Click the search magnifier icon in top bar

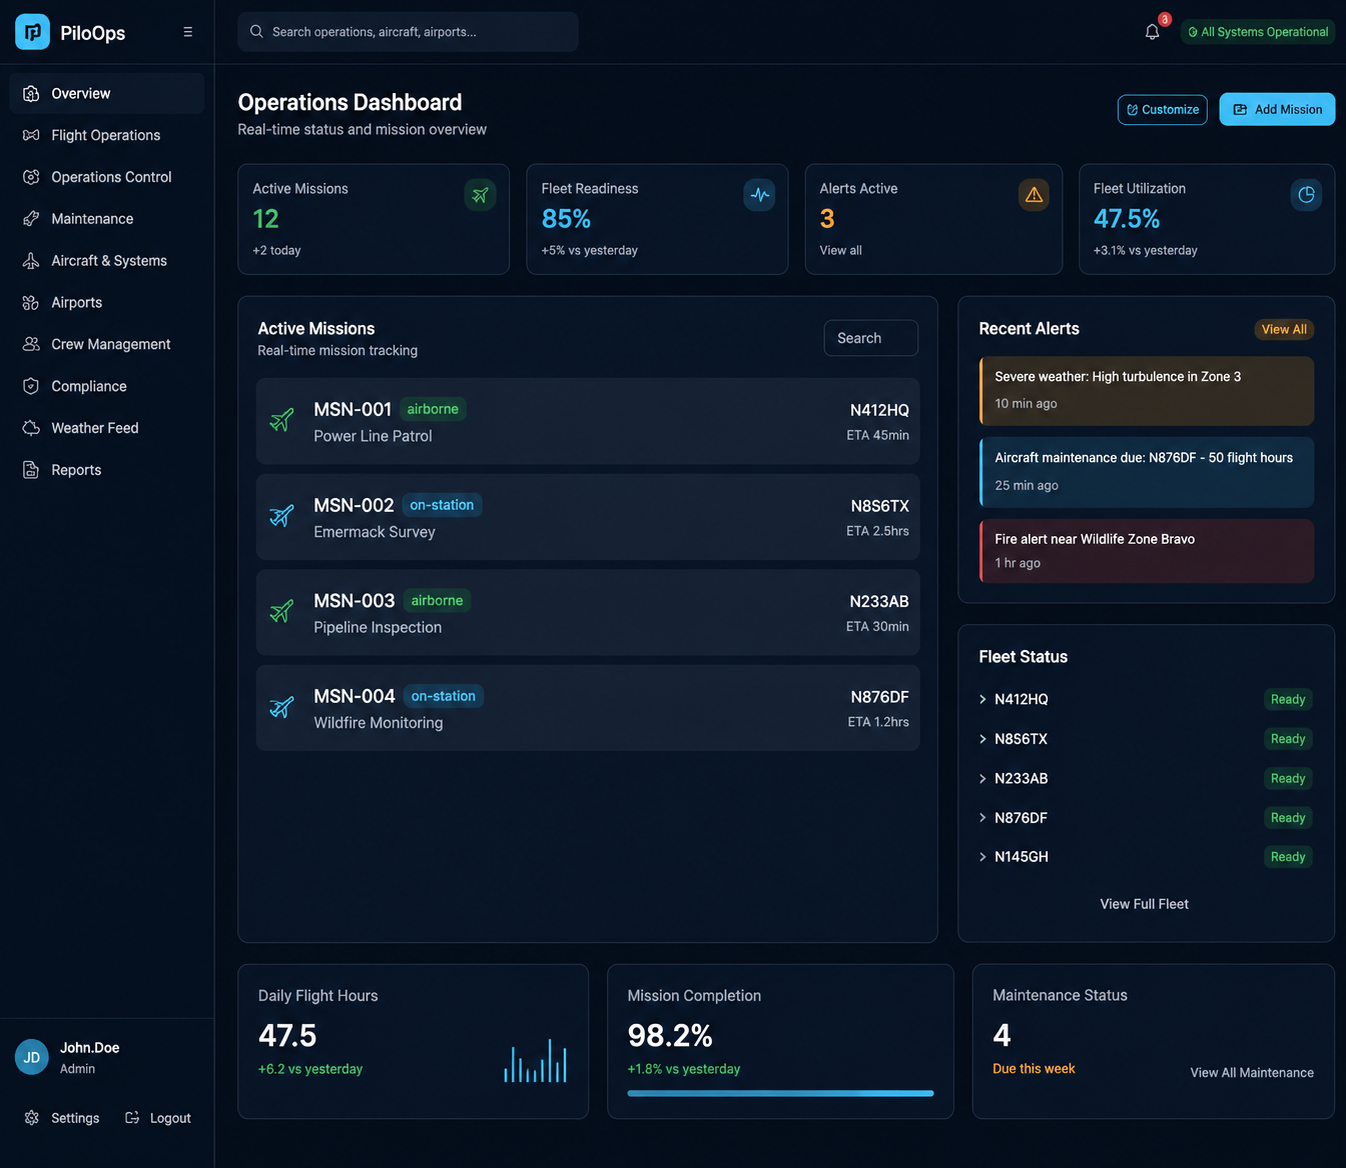[257, 32]
